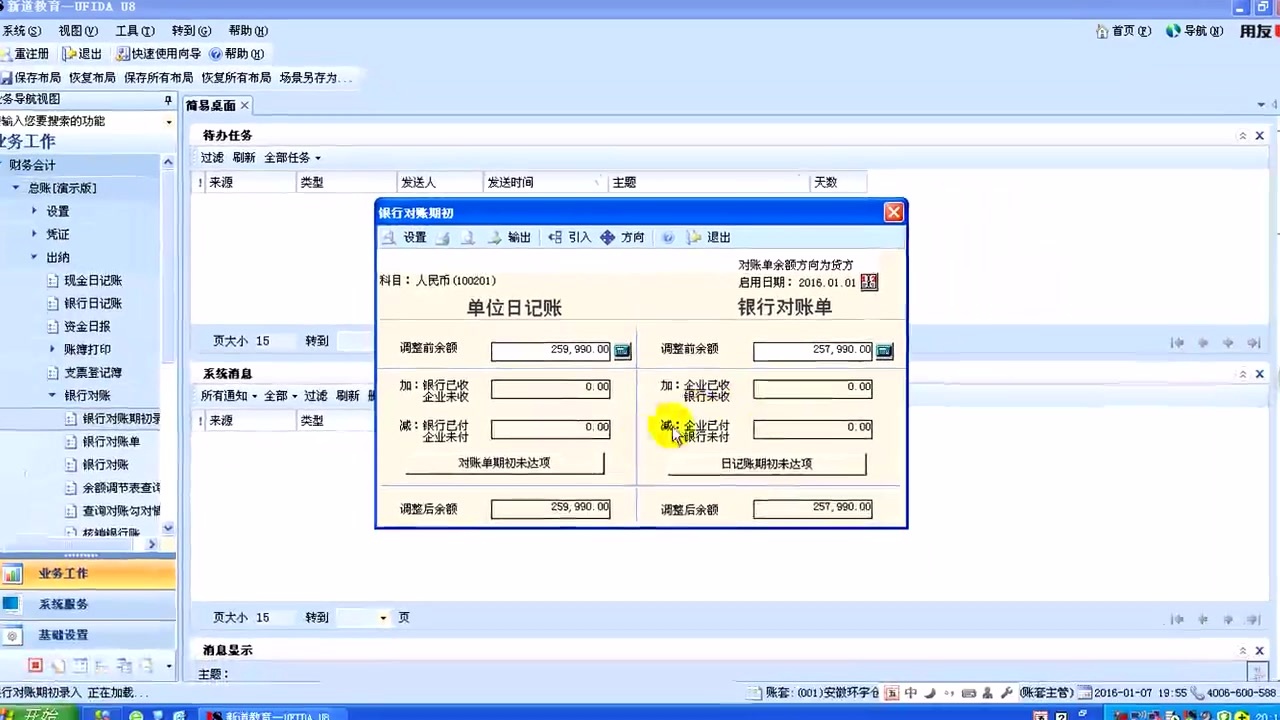Select the 简易桌面 tab
Image resolution: width=1280 pixels, height=720 pixels.
(210, 105)
